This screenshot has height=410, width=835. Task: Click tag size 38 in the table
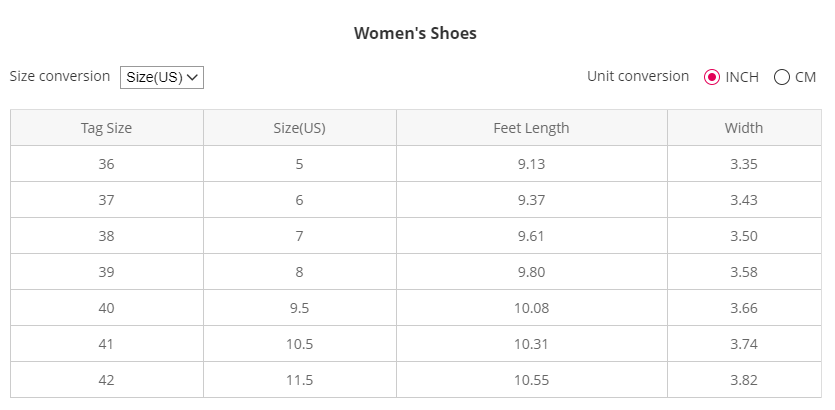(106, 236)
